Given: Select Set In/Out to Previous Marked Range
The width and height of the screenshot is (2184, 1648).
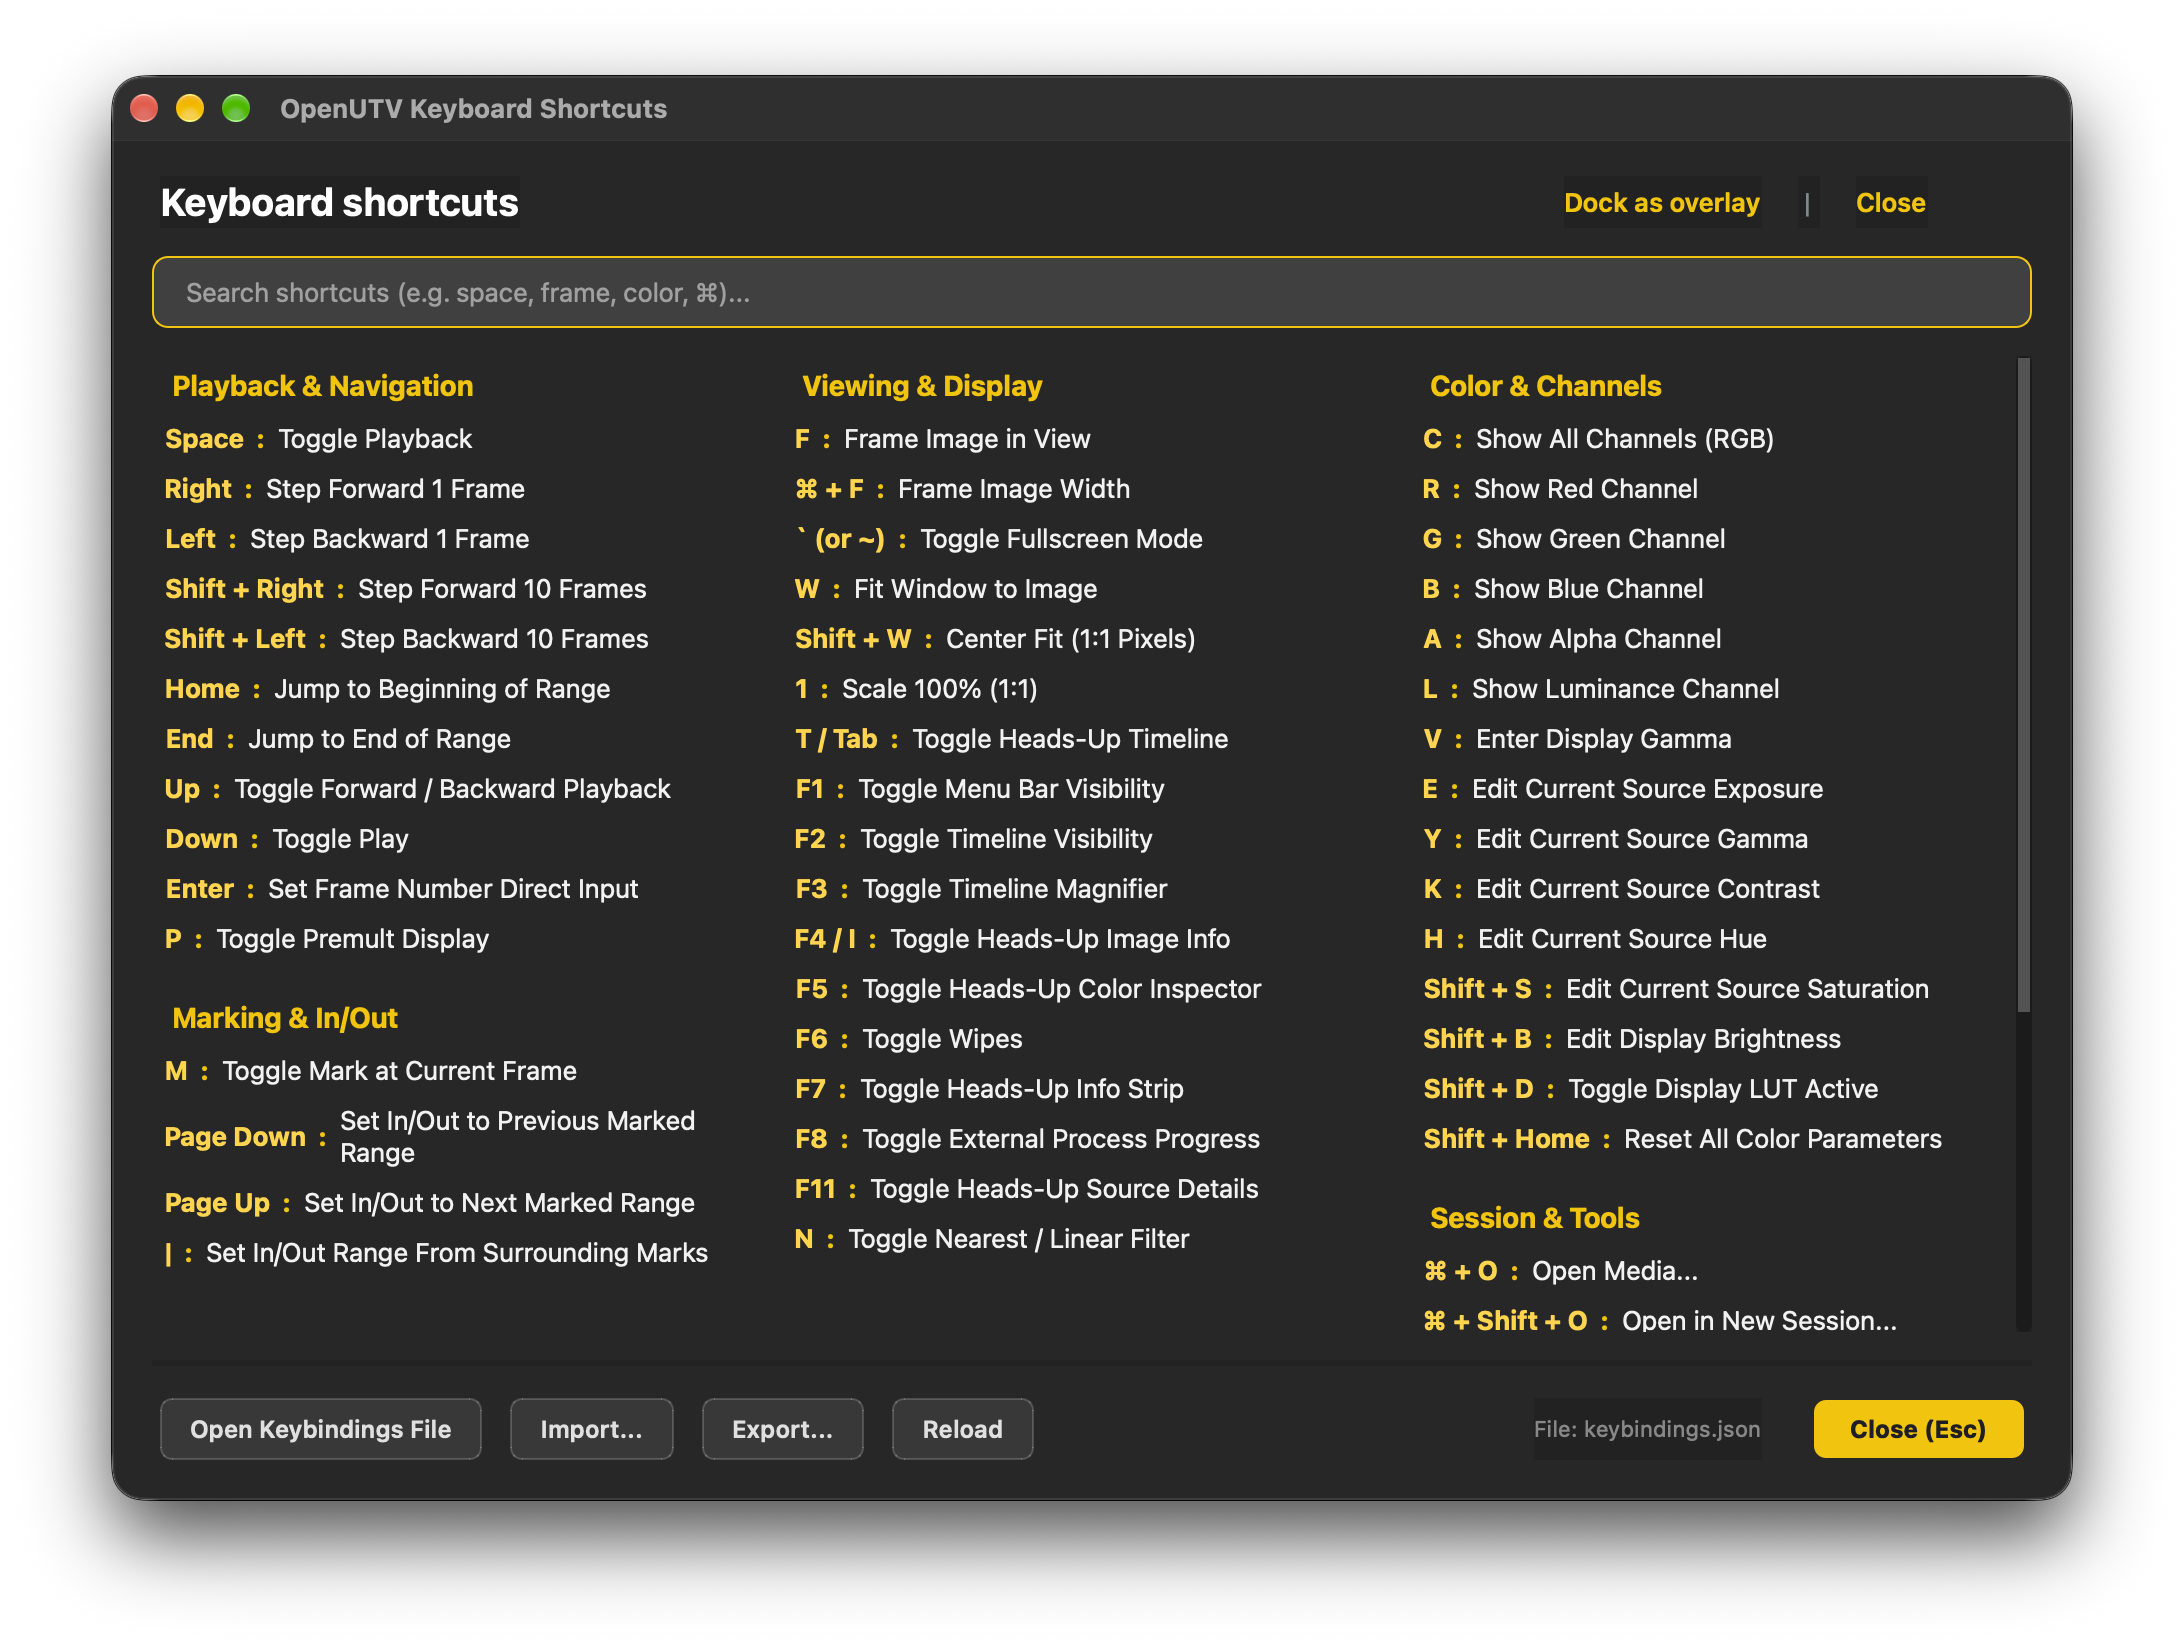Looking at the screenshot, I should [430, 1137].
